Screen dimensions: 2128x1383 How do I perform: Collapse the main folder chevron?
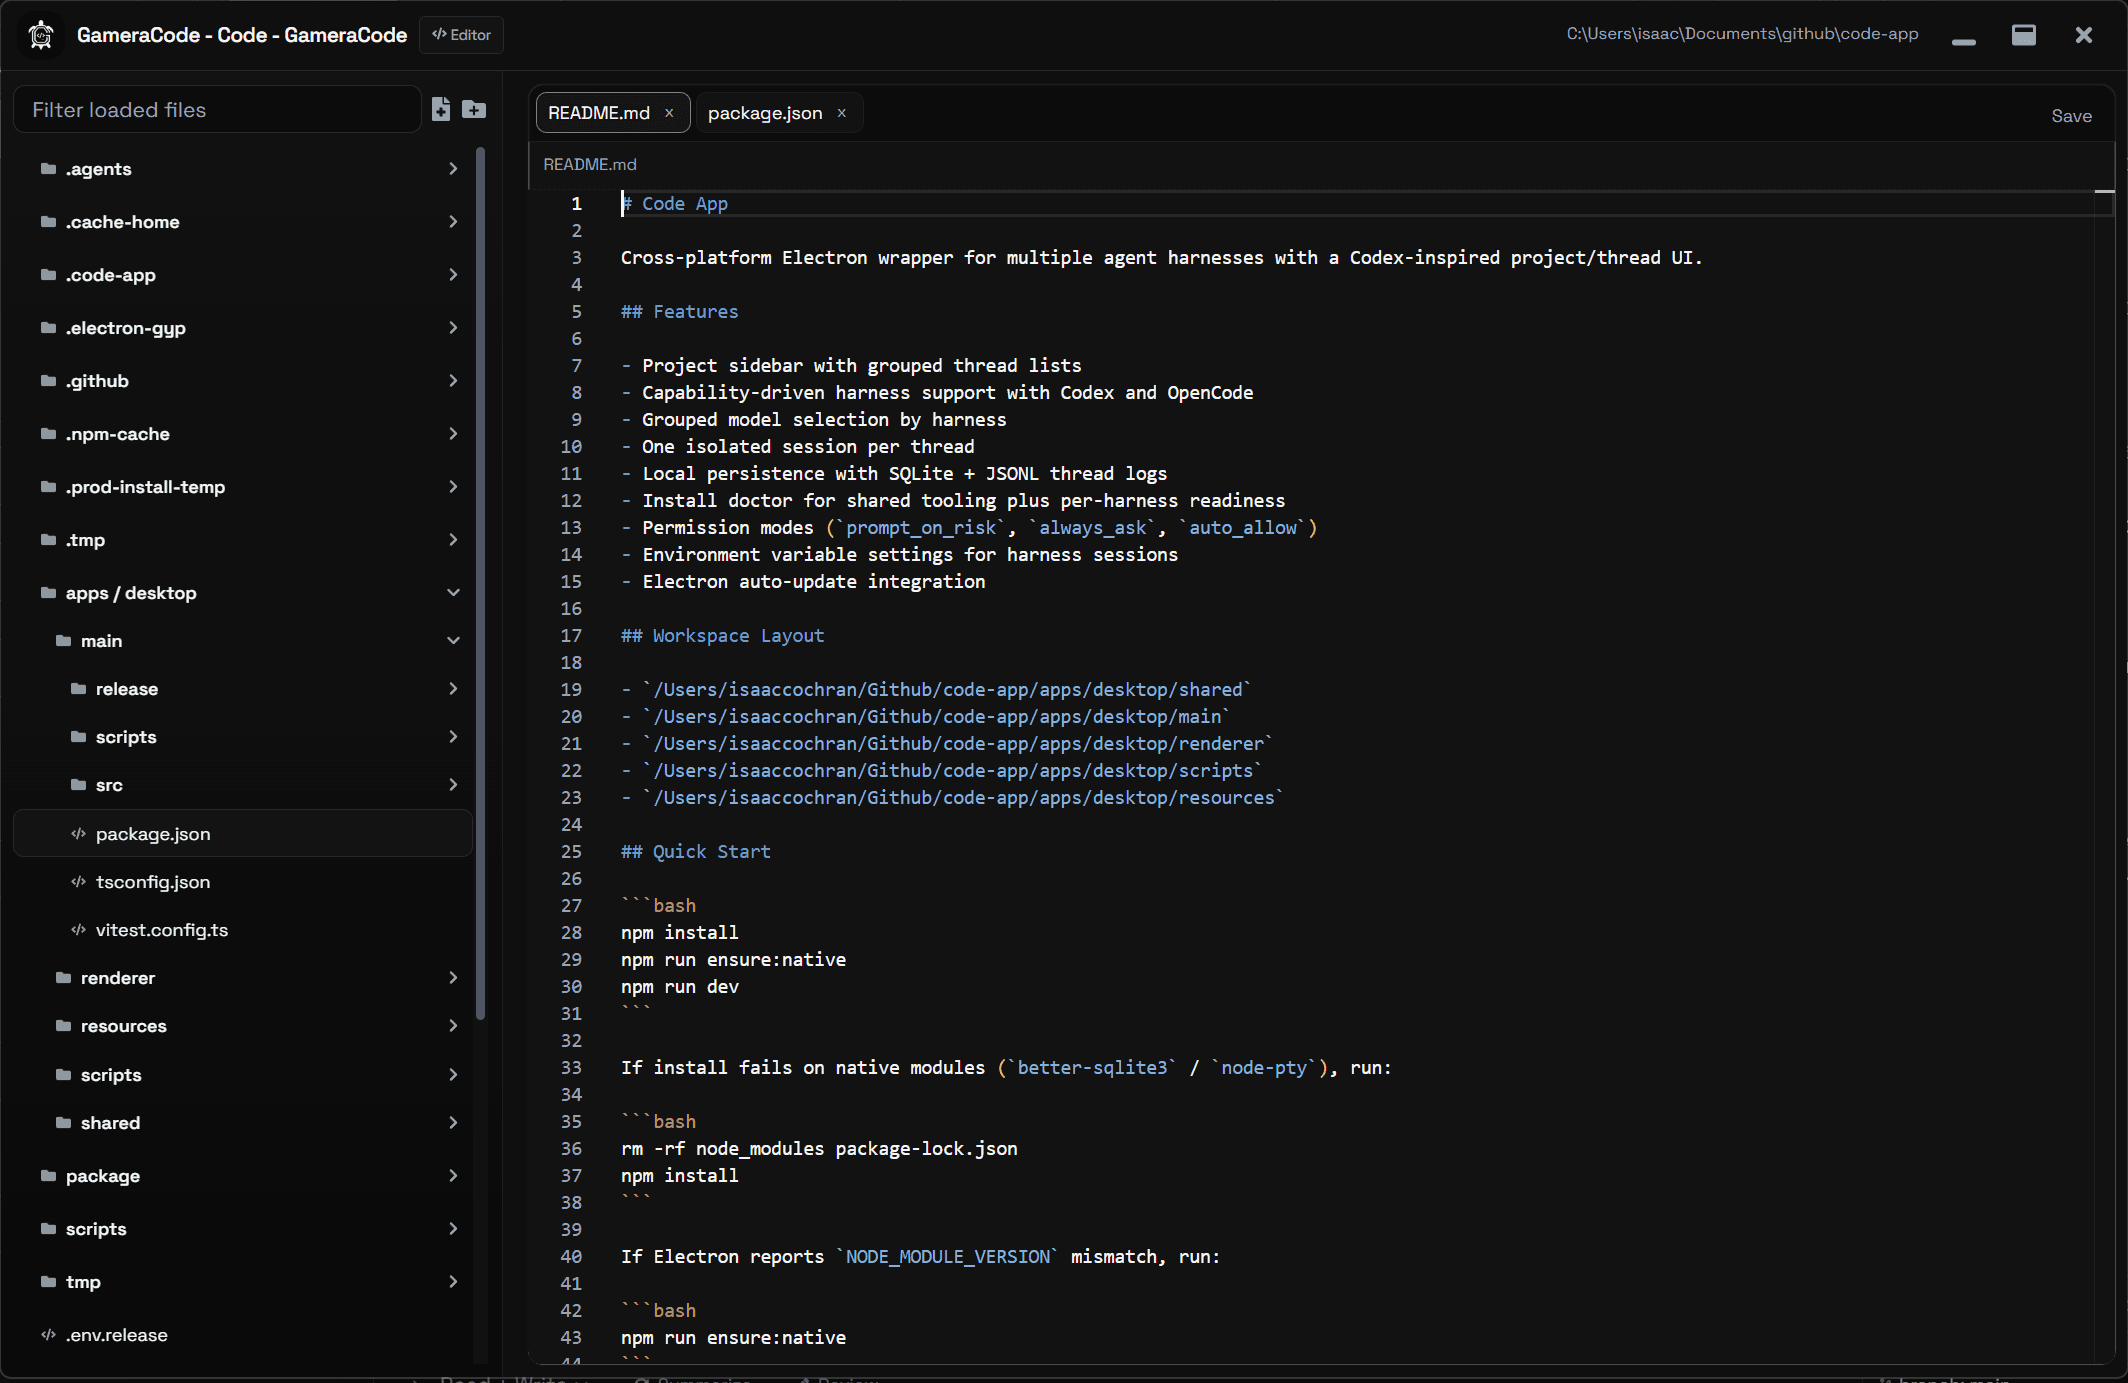pyautogui.click(x=453, y=640)
